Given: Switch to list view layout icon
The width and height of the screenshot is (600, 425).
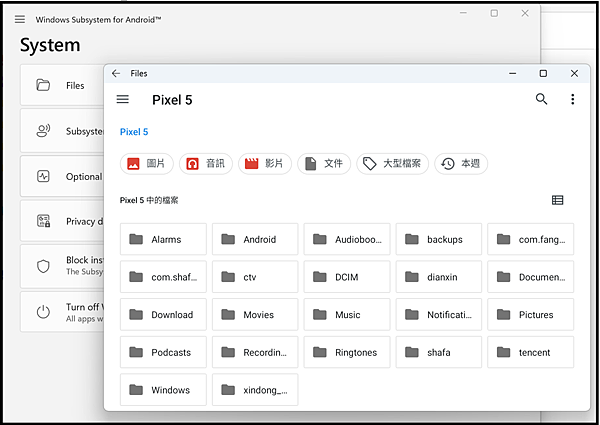Looking at the screenshot, I should (558, 200).
